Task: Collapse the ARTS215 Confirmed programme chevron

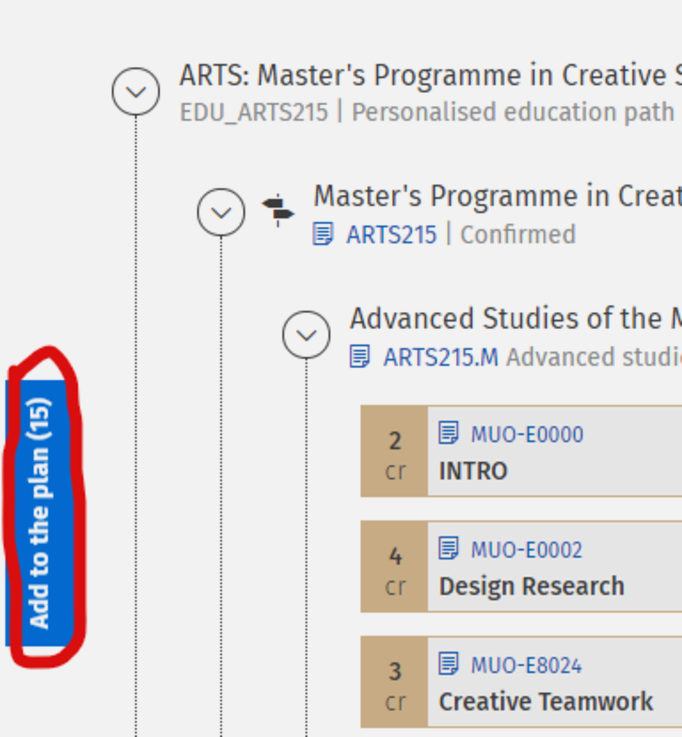Action: (x=221, y=212)
